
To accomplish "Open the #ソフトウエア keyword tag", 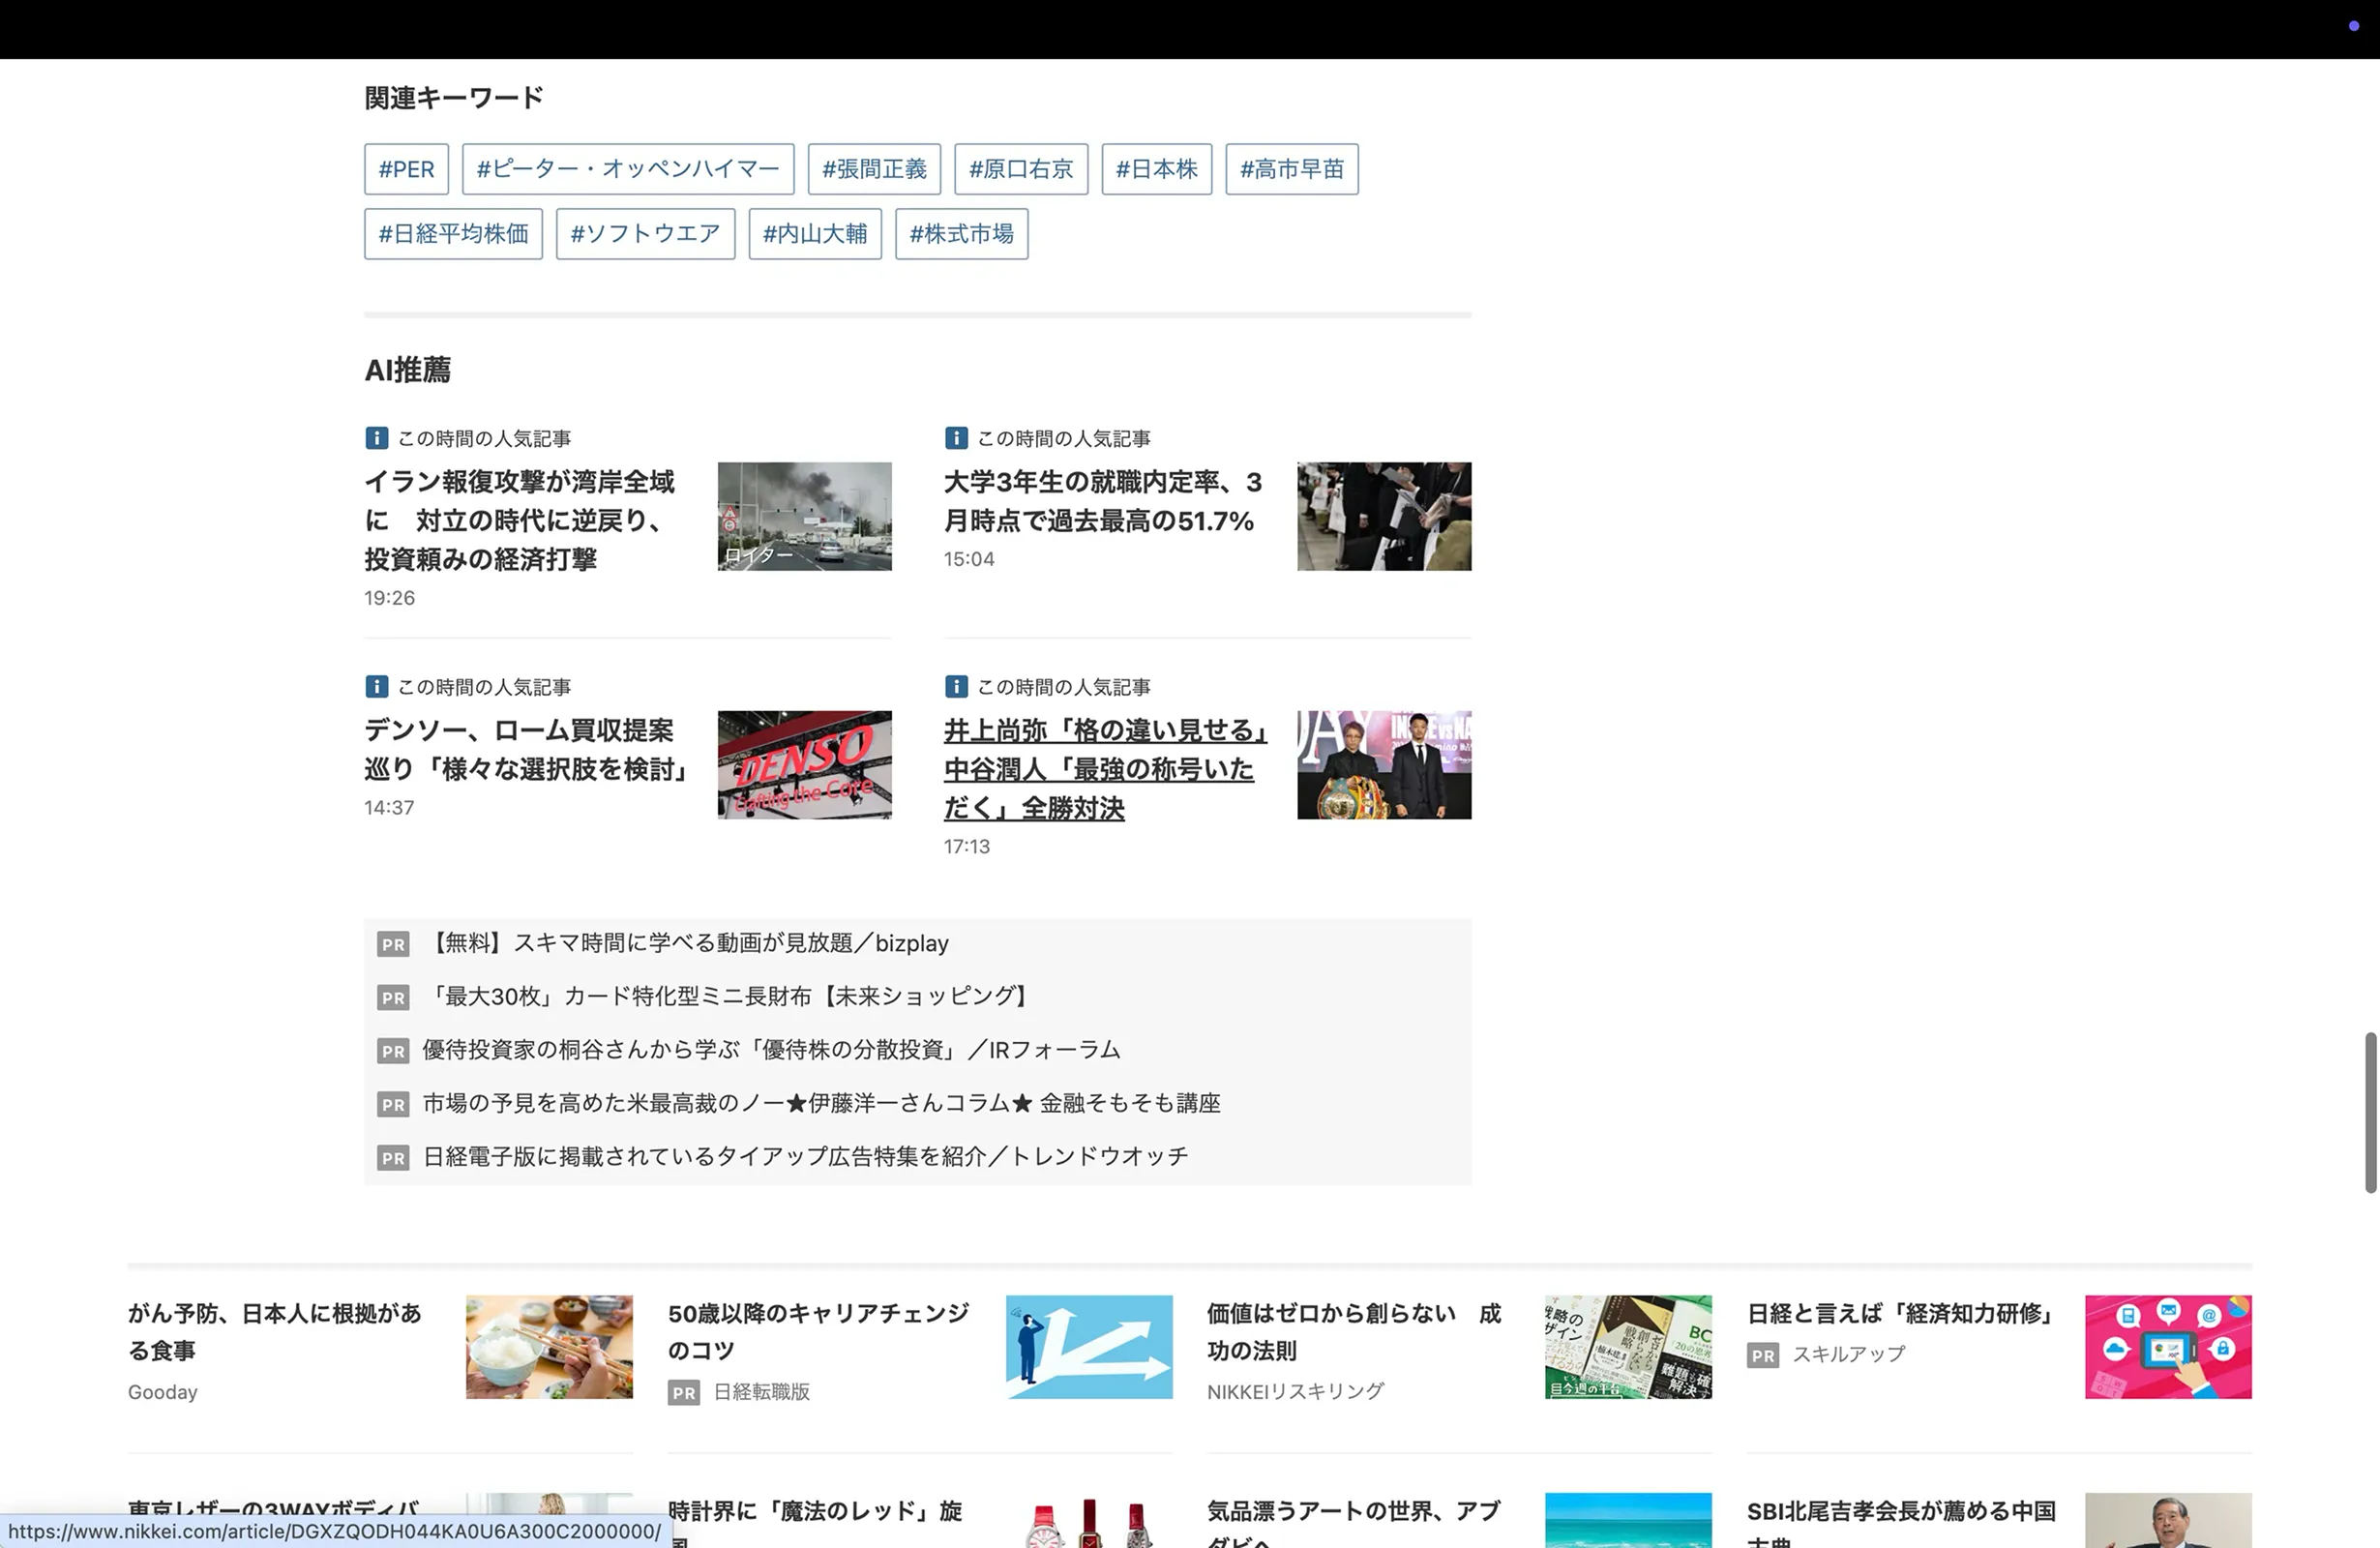I will 645,234.
